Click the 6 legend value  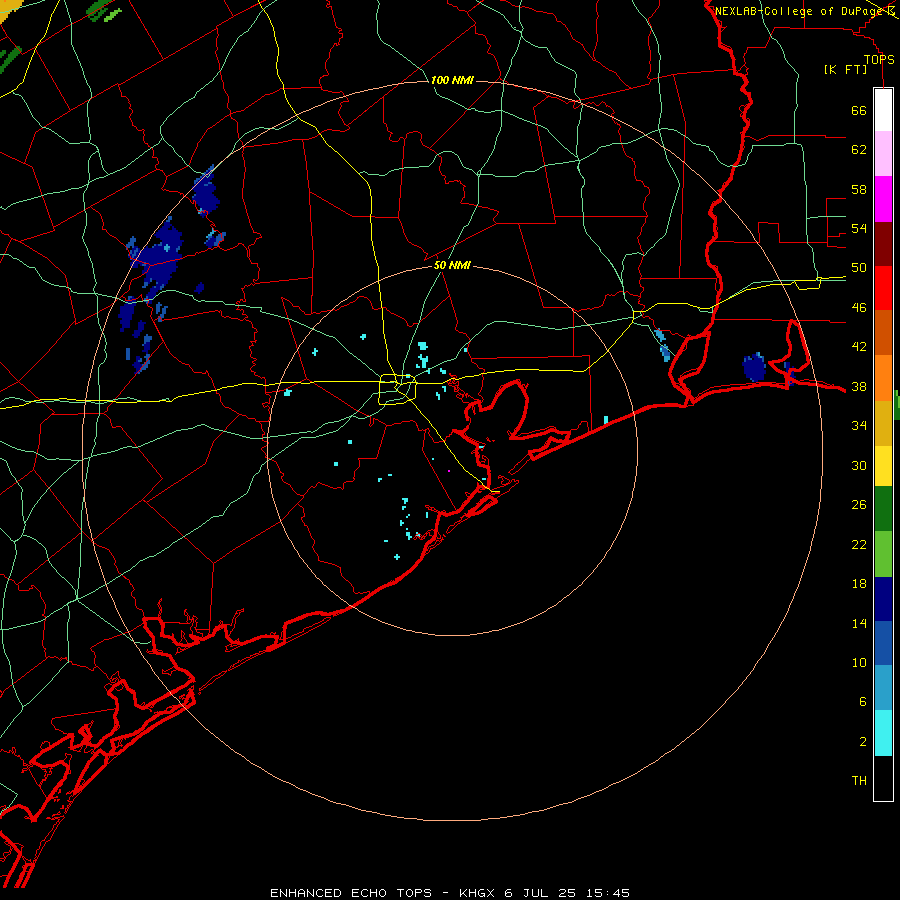click(x=862, y=702)
